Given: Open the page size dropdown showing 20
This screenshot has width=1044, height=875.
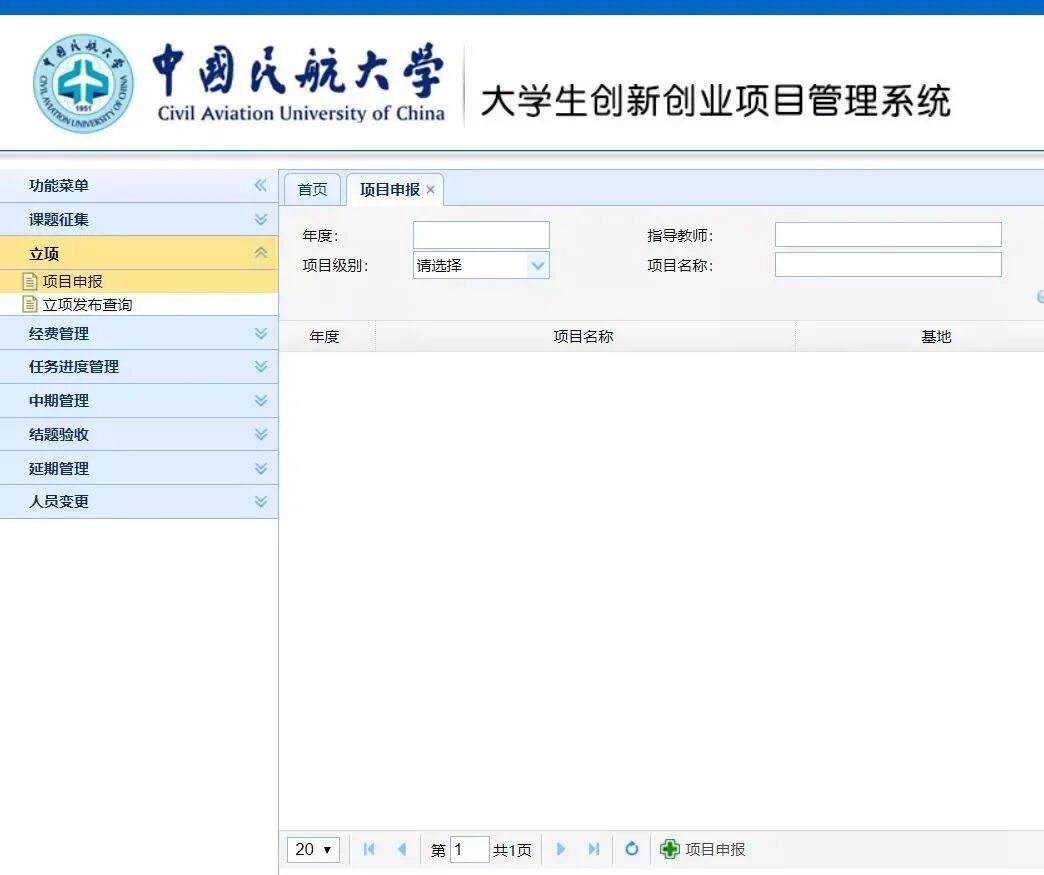Looking at the screenshot, I should tap(313, 849).
